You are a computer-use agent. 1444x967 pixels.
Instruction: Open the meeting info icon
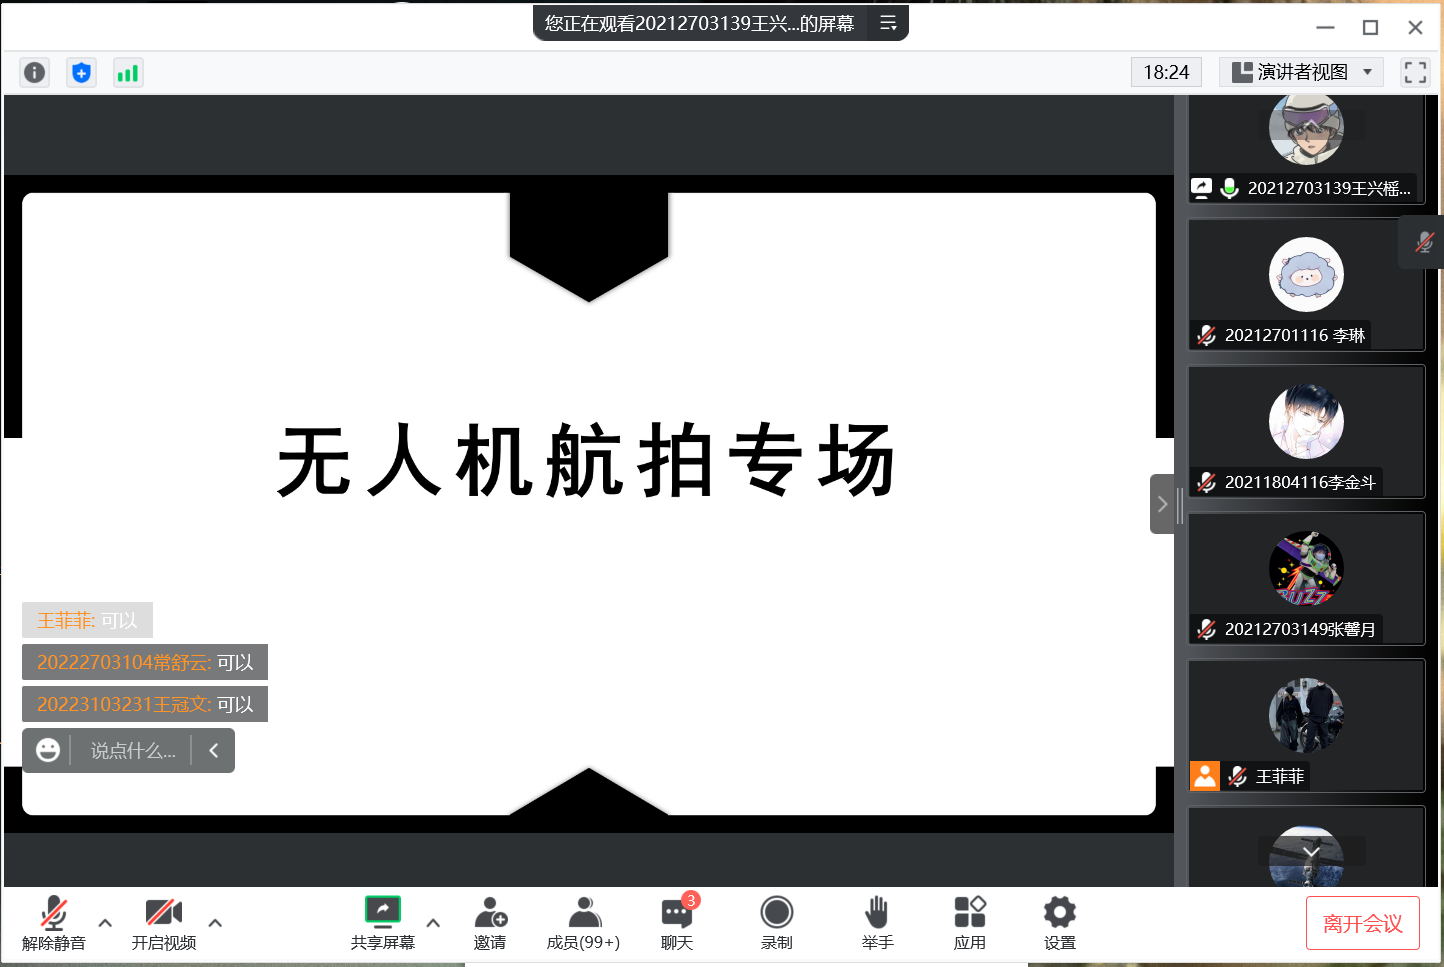(34, 72)
